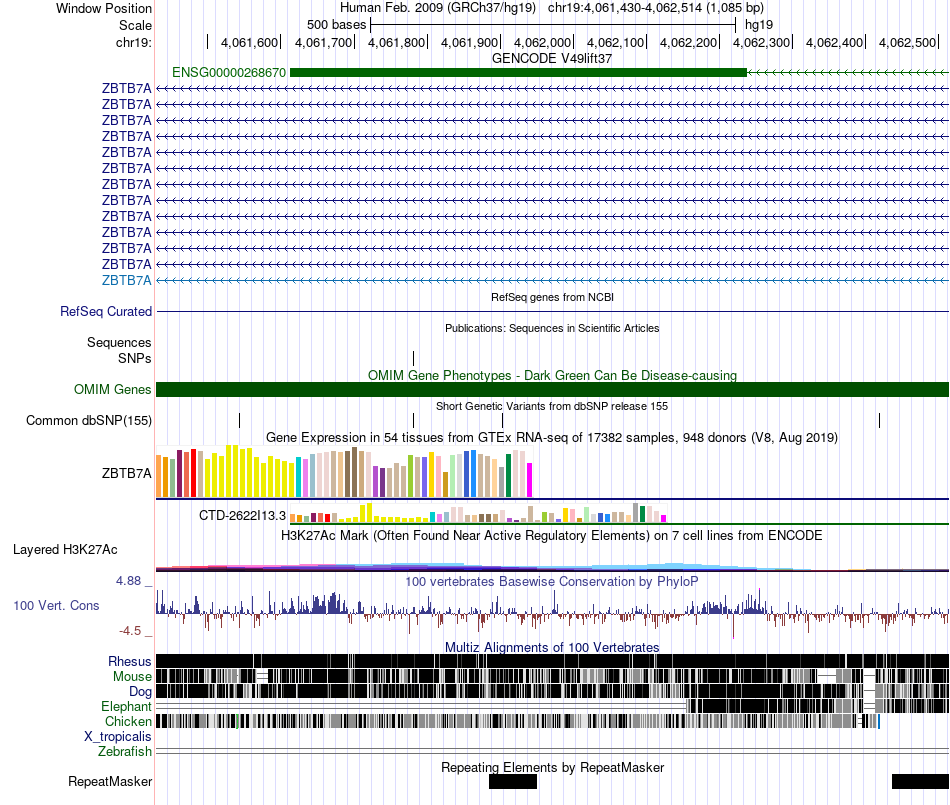
Task: Select the RepeatMasker block below 4,062,000
Action: pos(513,782)
